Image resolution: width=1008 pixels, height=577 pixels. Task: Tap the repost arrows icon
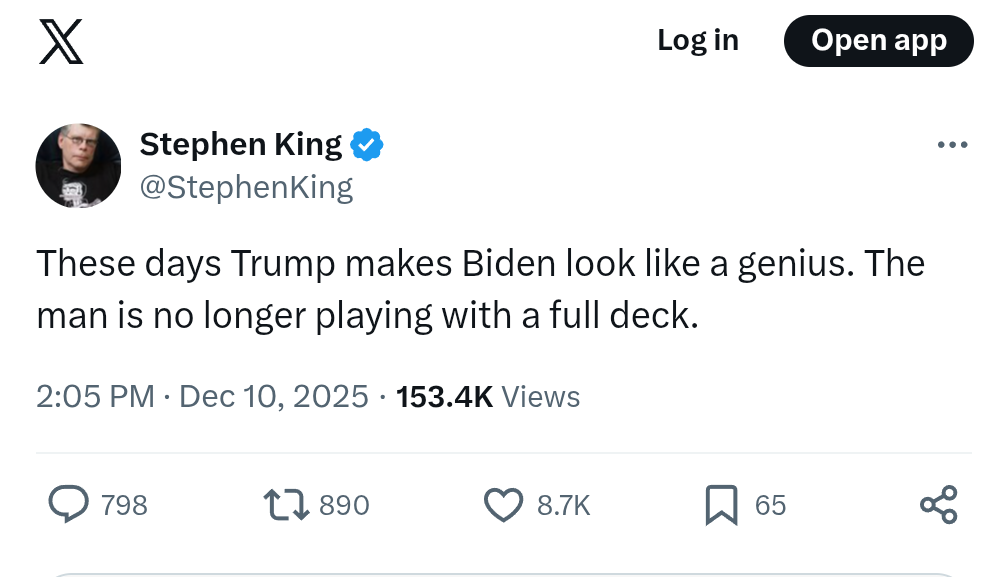[284, 504]
